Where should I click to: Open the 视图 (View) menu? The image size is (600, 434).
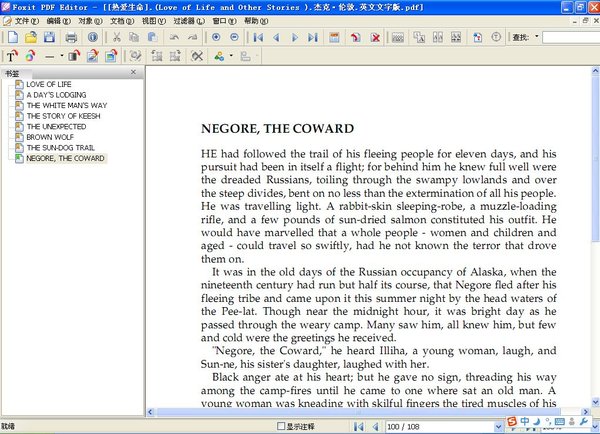(x=153, y=21)
